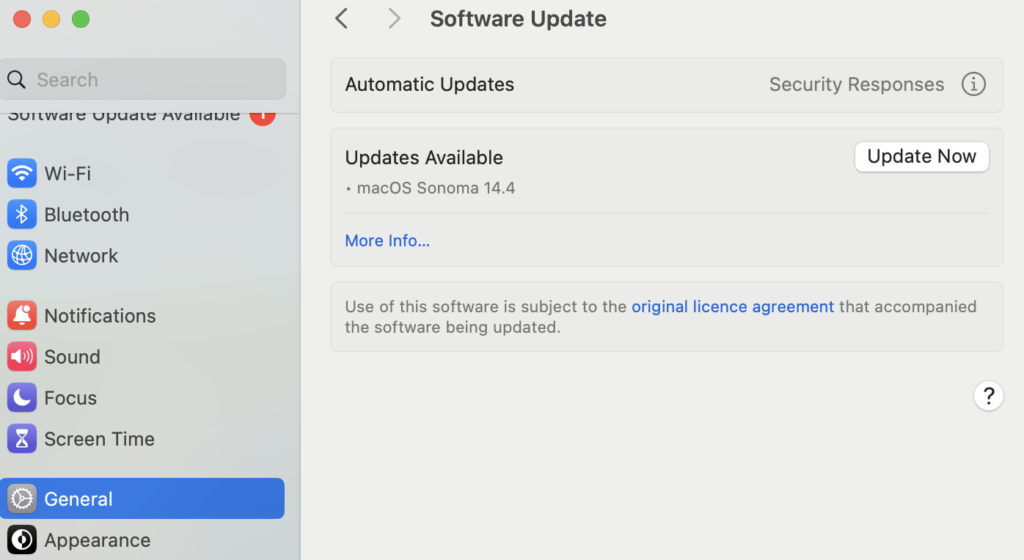Image resolution: width=1024 pixels, height=560 pixels.
Task: Go back with the left chevron
Action: pos(342,18)
